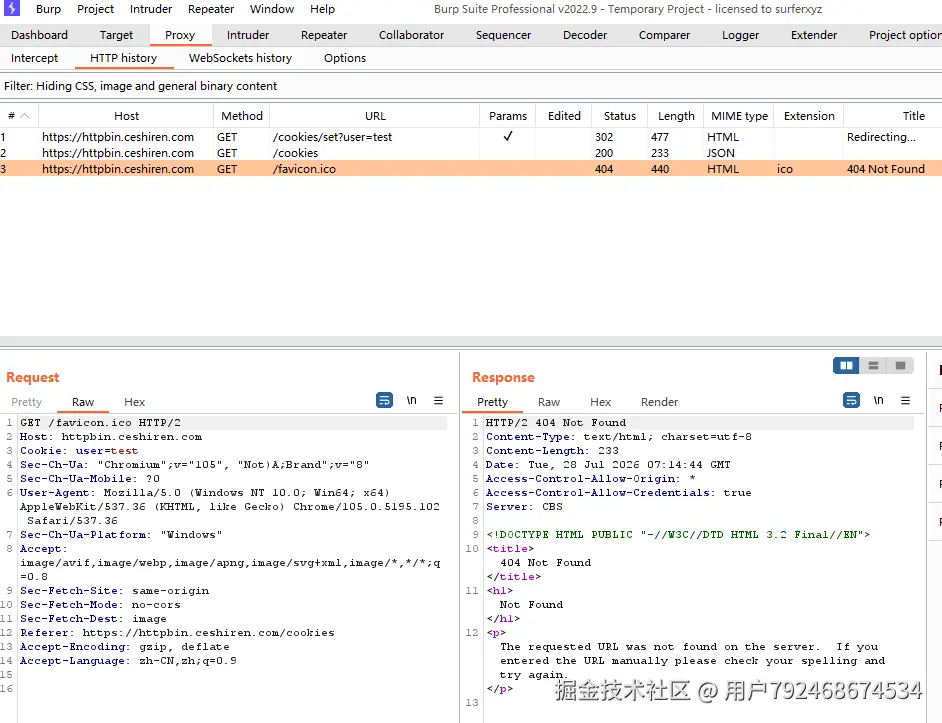Switch Response view to Raw
Screen dimensions: 942x723
click(548, 402)
